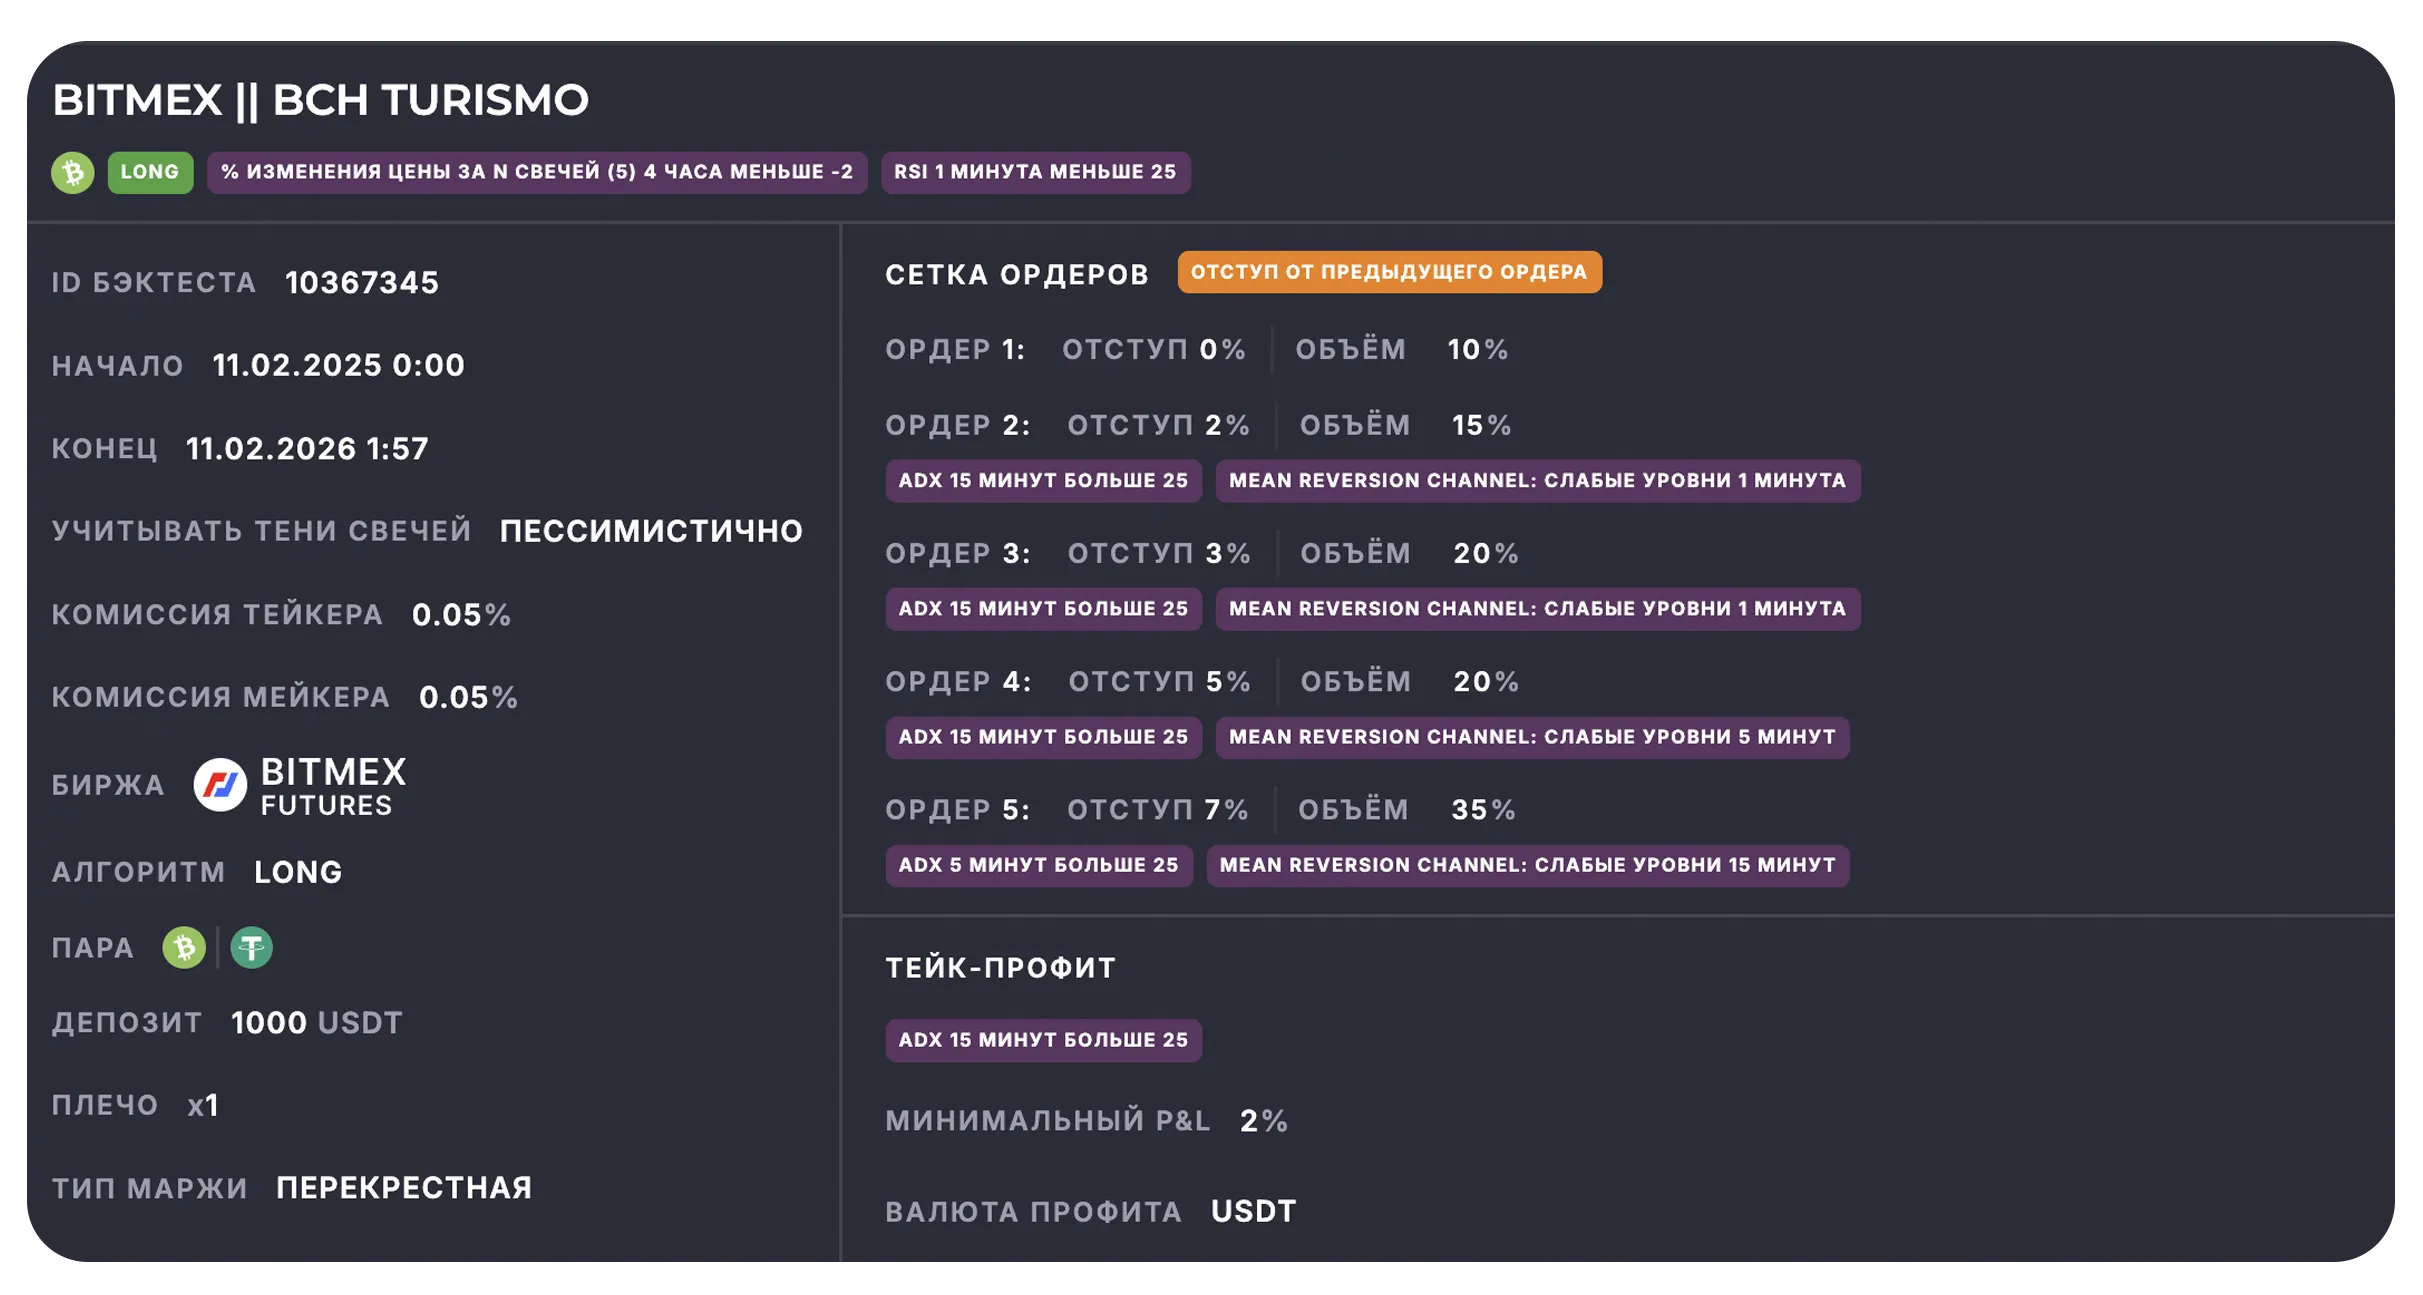Switch to the ТЕЙК-ПРОФИТ section header
Screen dimensions: 2423x1295
[x=1000, y=967]
